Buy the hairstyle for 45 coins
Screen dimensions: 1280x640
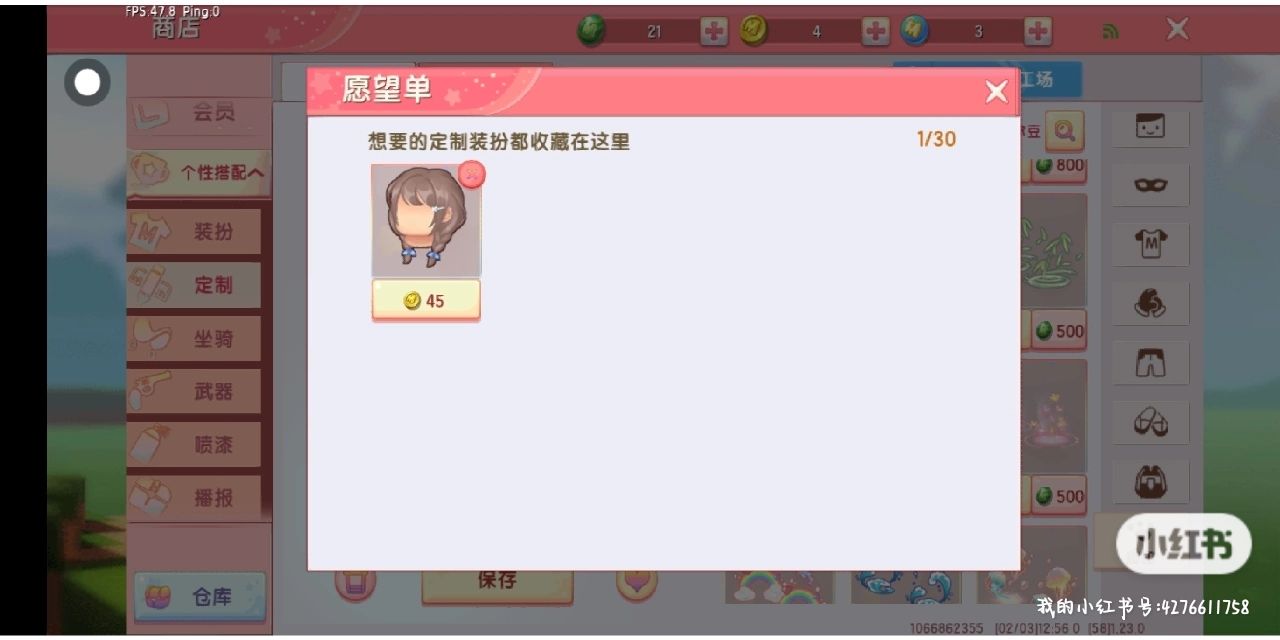pyautogui.click(x=426, y=300)
